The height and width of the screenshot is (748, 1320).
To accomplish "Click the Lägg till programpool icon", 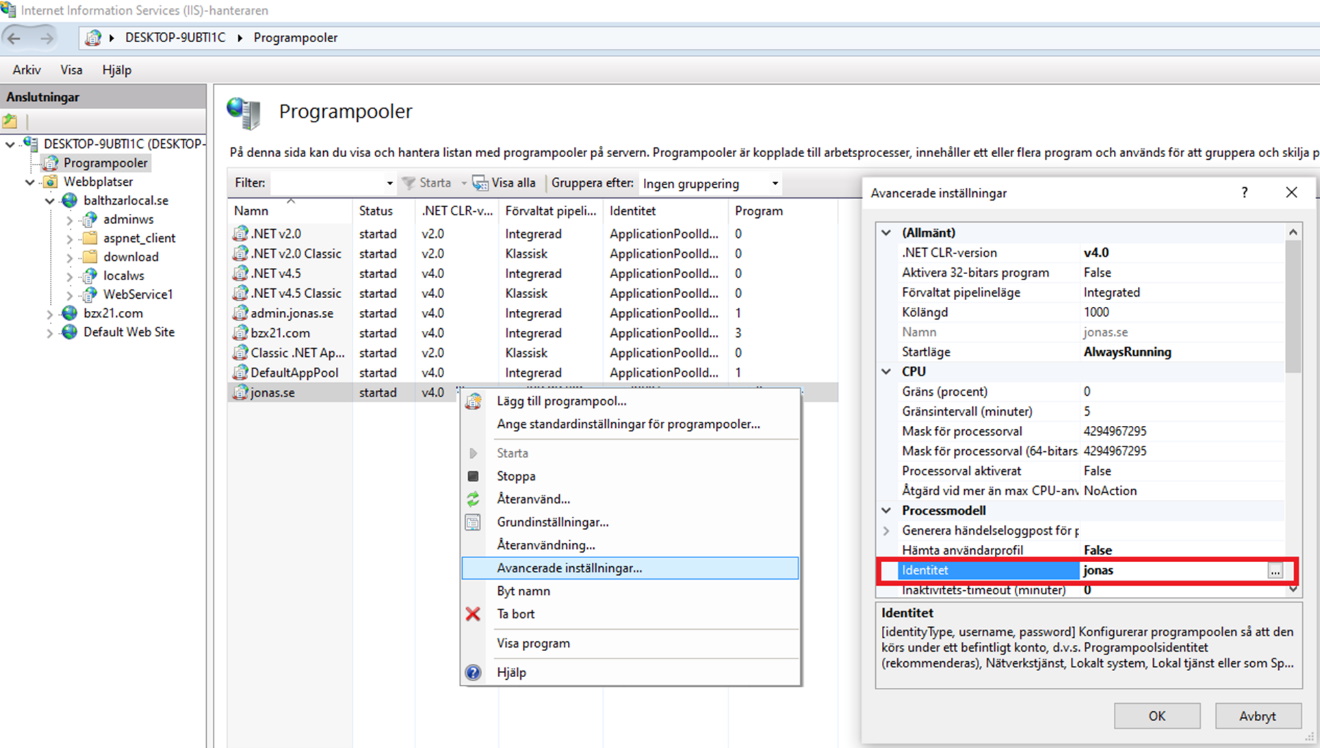I will [x=473, y=401].
